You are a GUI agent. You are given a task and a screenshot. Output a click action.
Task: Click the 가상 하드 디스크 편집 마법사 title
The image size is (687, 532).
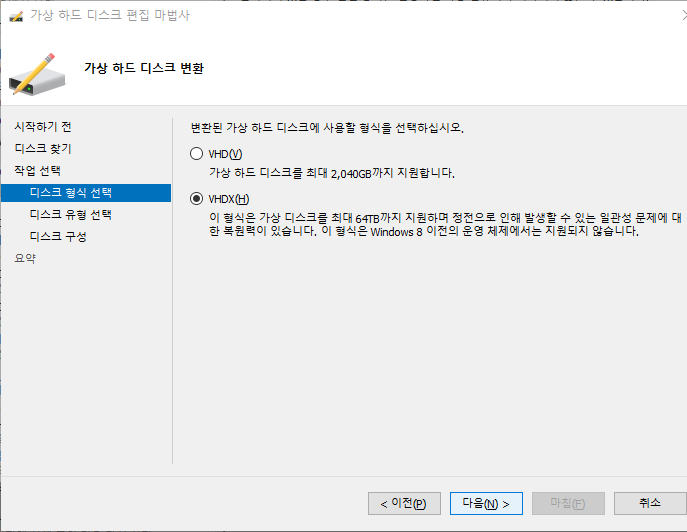[x=110, y=15]
